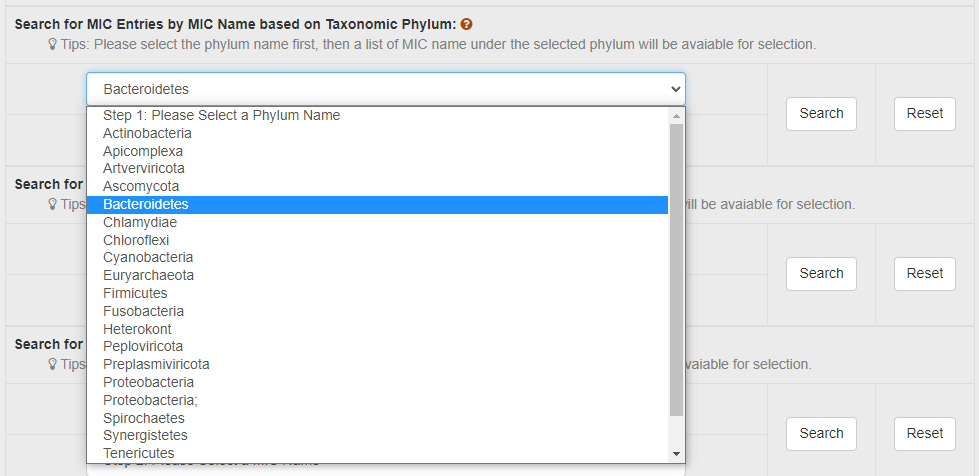Click the first Reset button
This screenshot has height=476, width=979.
925,114
